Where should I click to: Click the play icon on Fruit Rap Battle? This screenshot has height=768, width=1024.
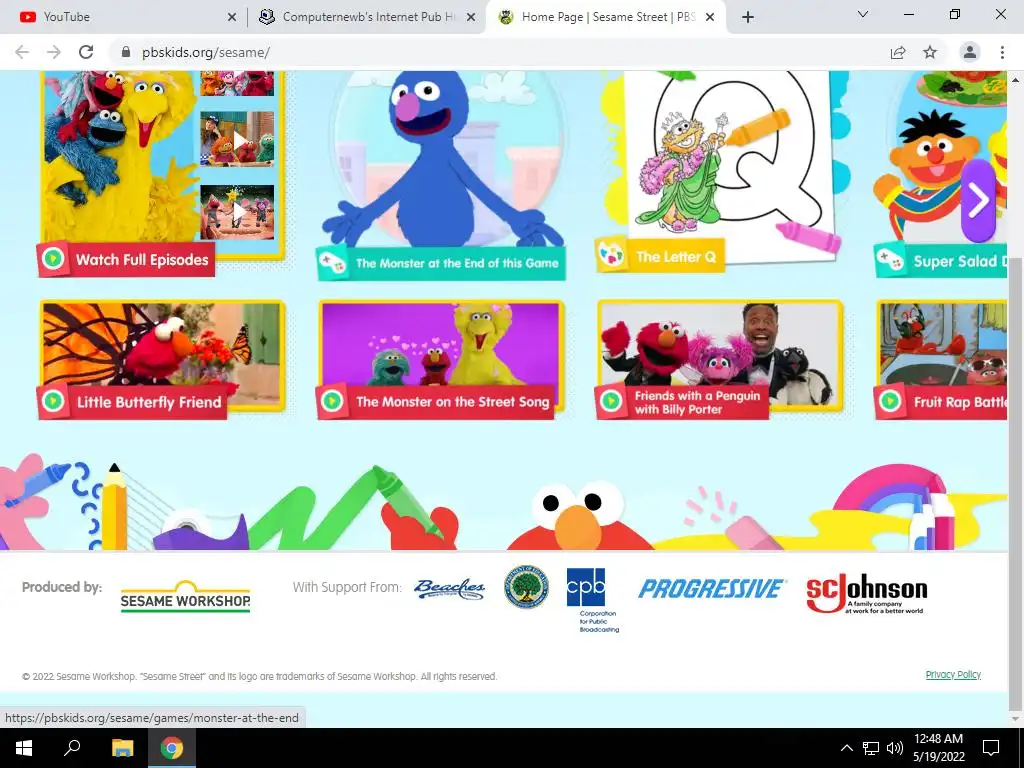[x=889, y=400]
